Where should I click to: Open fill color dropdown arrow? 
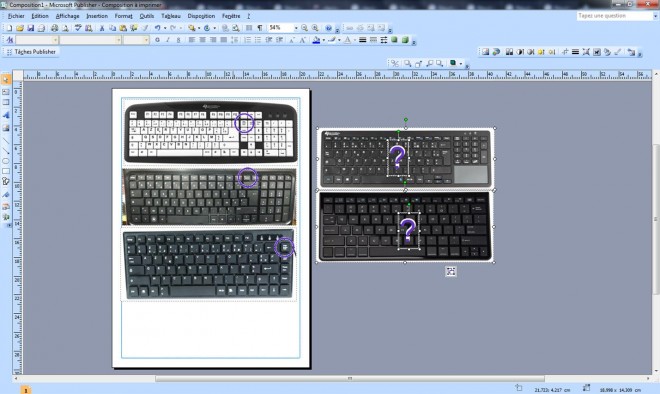pos(323,40)
